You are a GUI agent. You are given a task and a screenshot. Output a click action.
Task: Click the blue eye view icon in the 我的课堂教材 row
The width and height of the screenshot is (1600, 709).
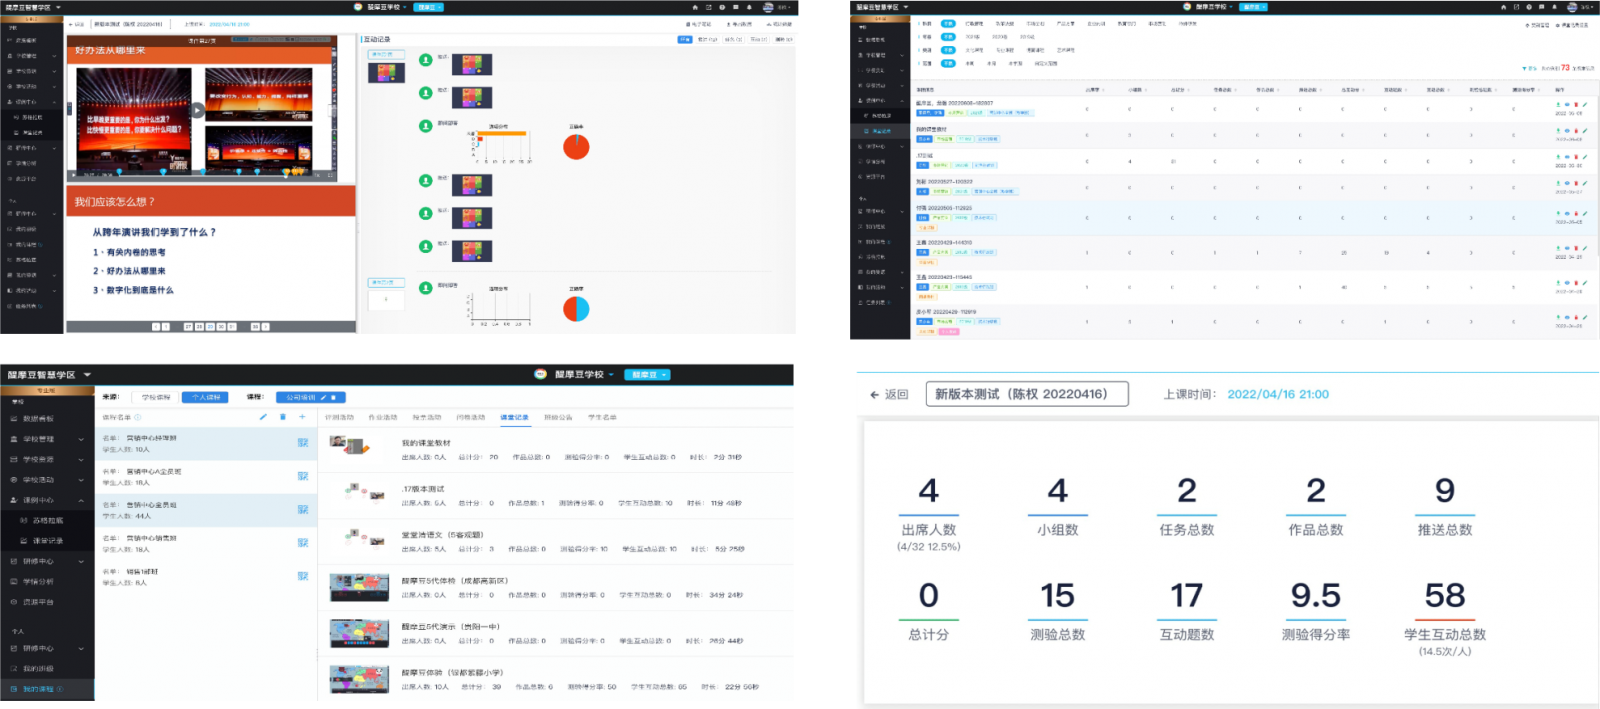(x=1567, y=130)
